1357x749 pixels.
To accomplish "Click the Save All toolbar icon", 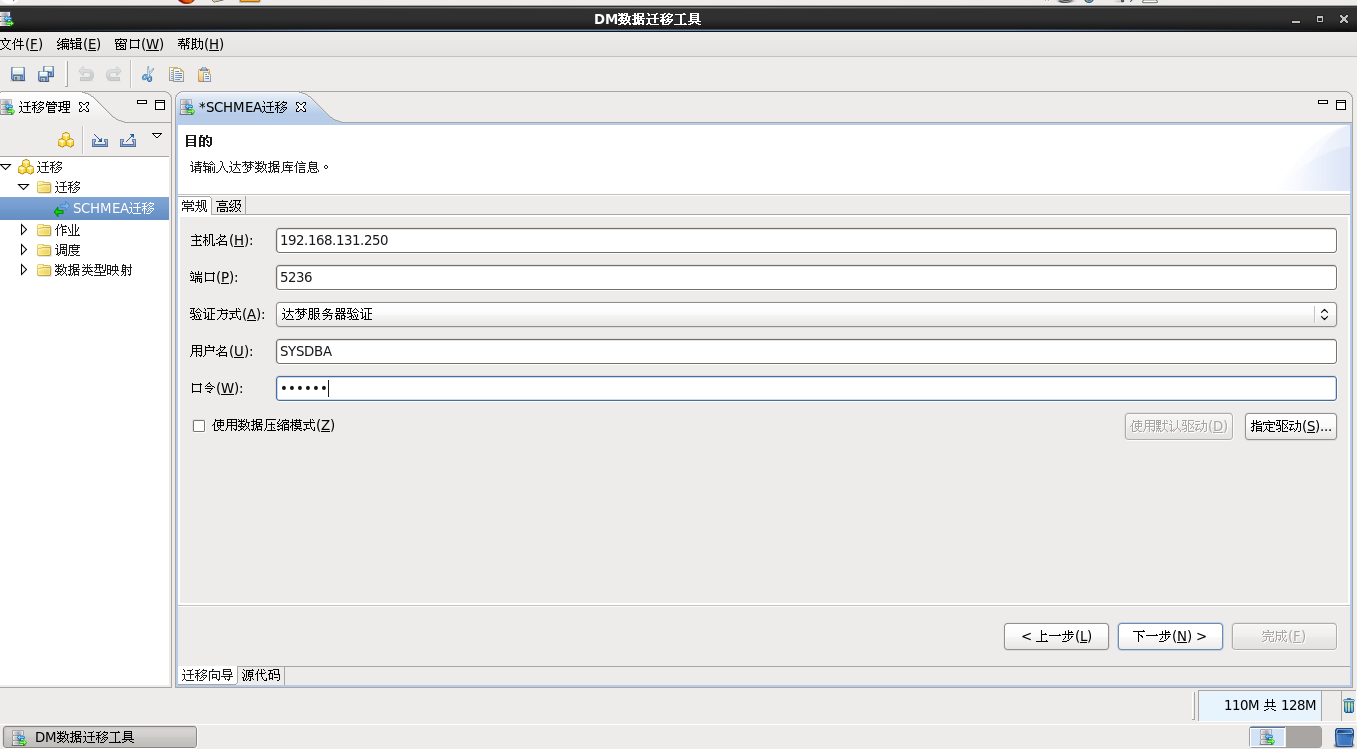I will 46,74.
